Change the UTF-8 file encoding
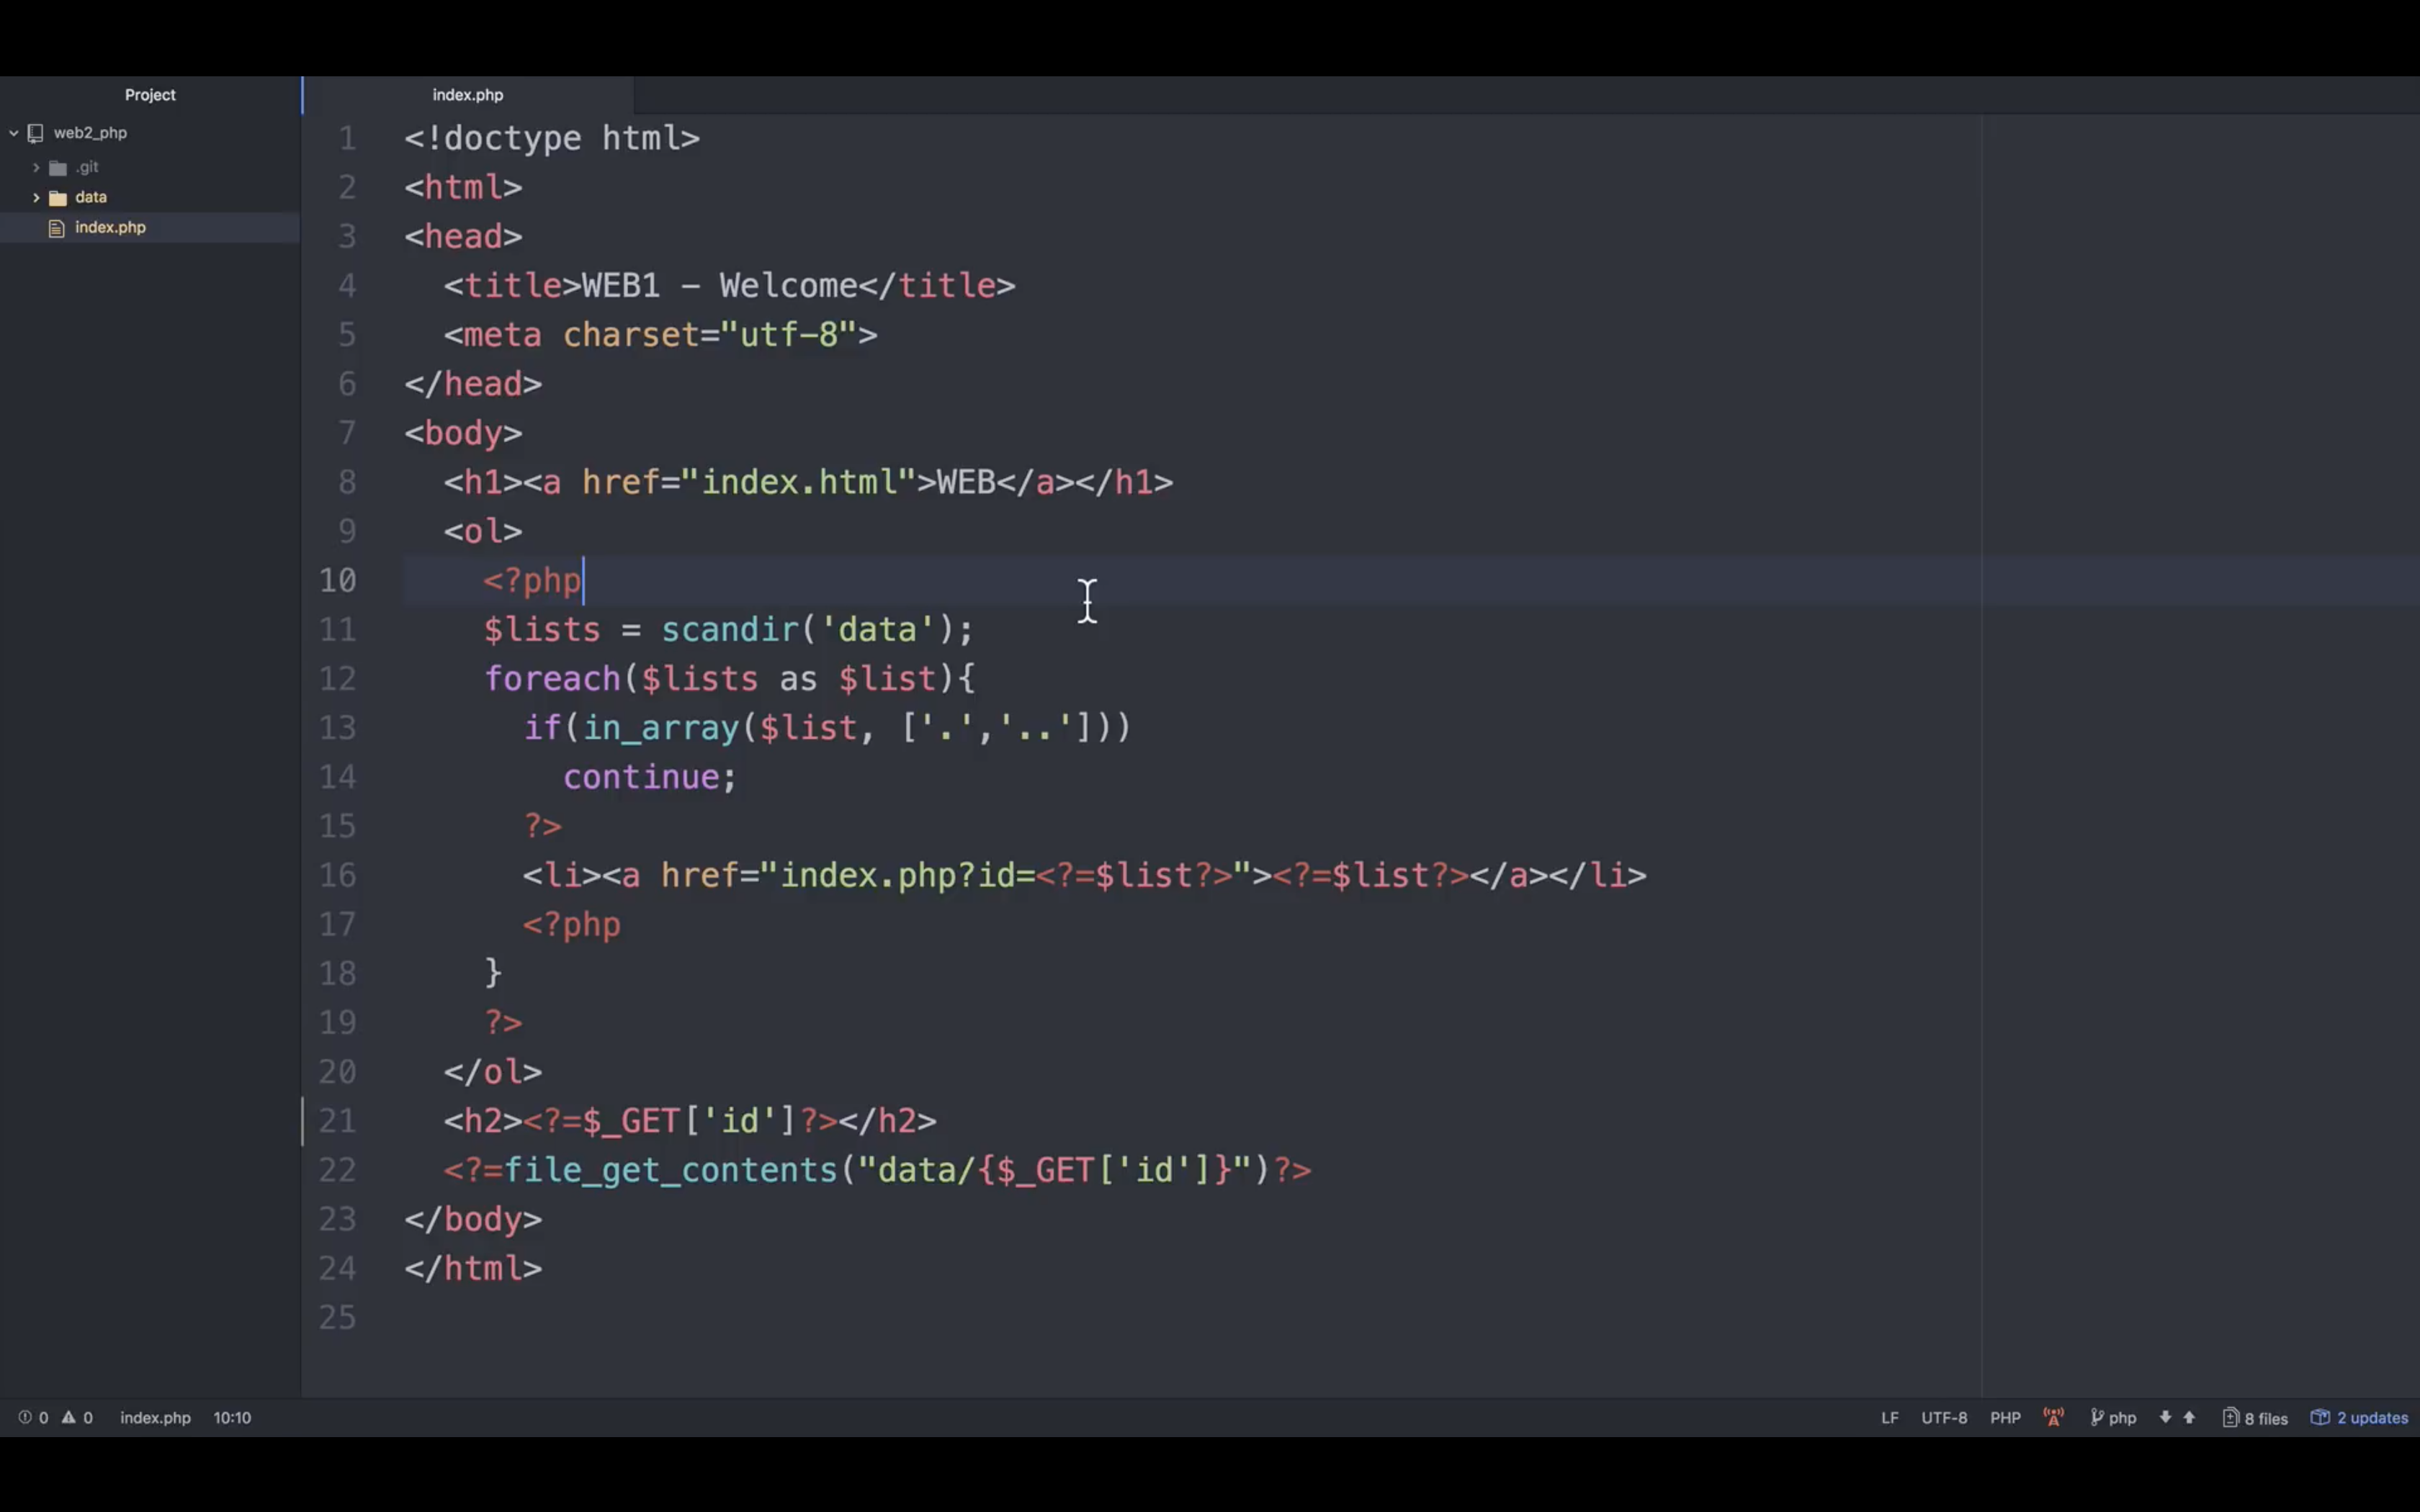 point(1943,1417)
